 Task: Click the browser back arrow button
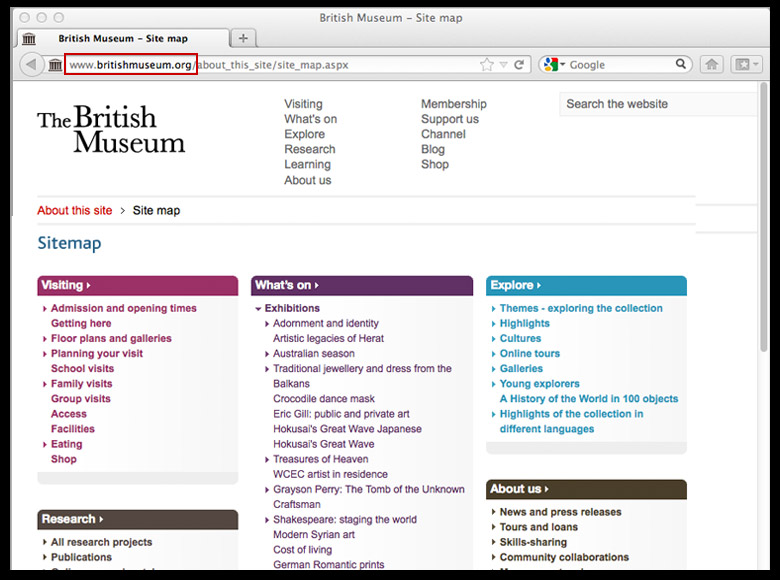[32, 65]
